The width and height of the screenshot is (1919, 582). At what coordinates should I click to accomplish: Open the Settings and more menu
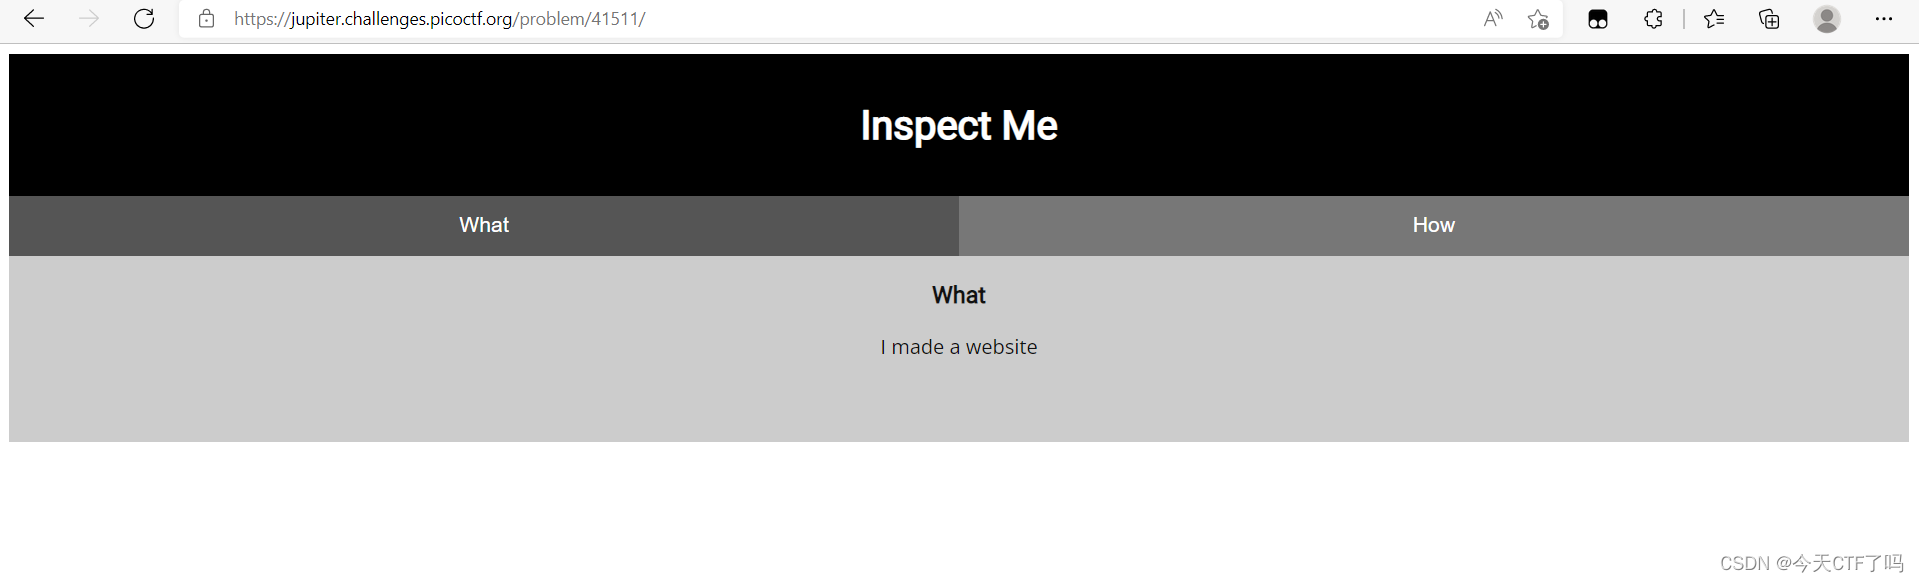1883,19
